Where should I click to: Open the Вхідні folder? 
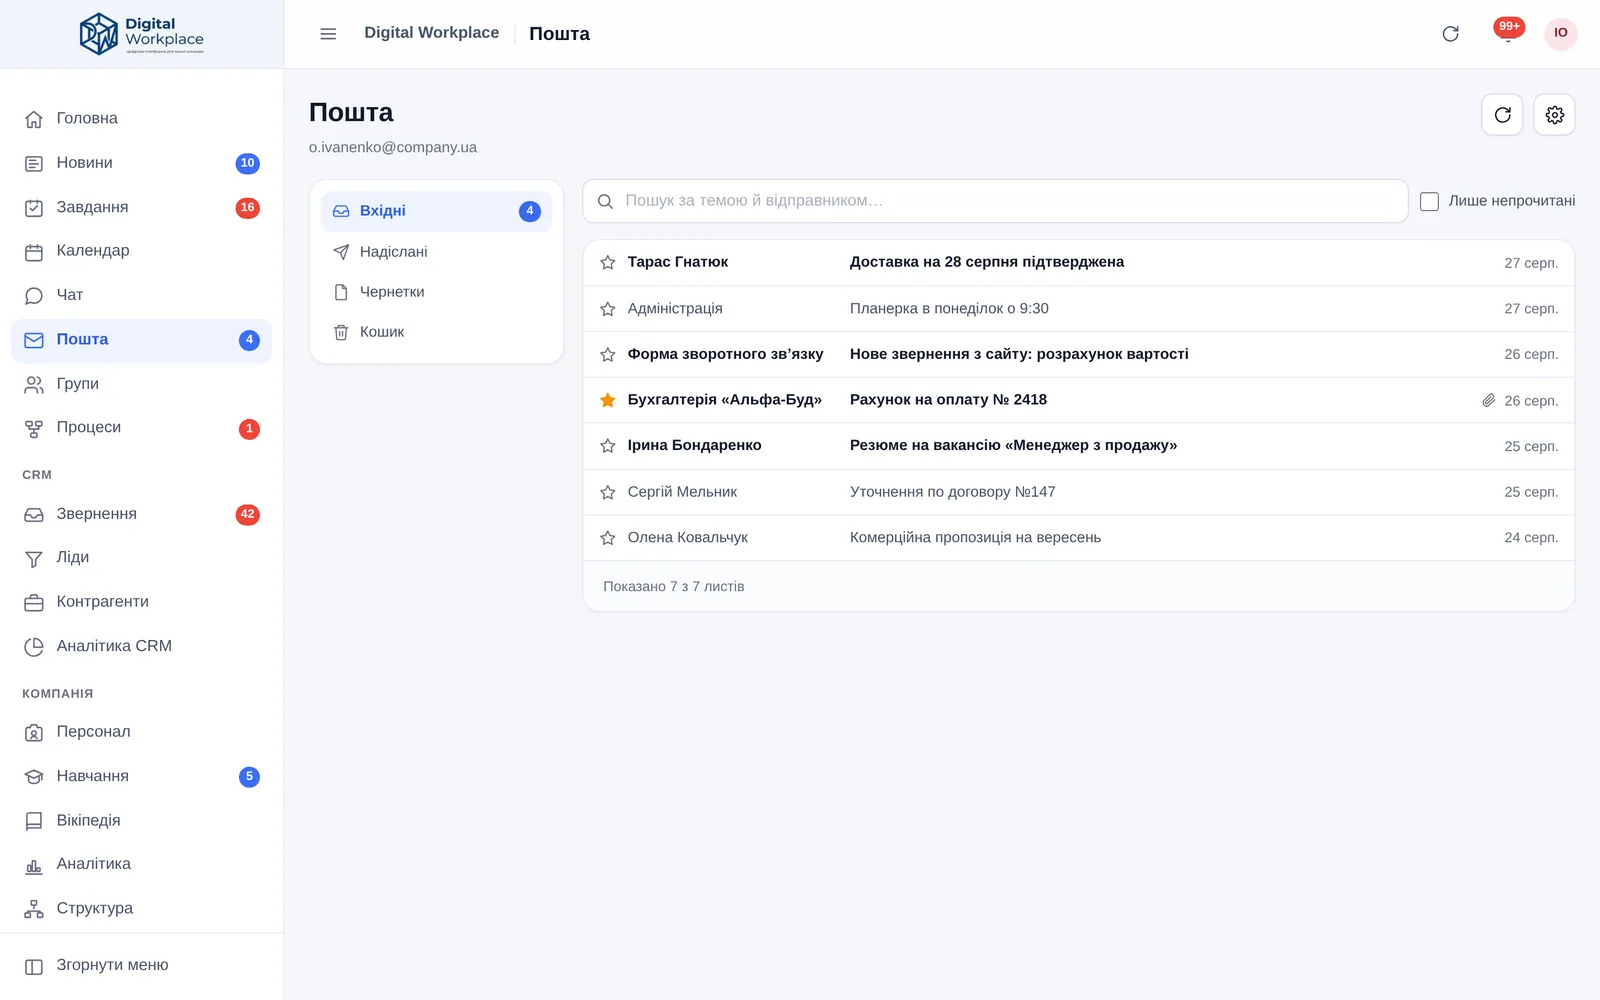[x=436, y=211]
